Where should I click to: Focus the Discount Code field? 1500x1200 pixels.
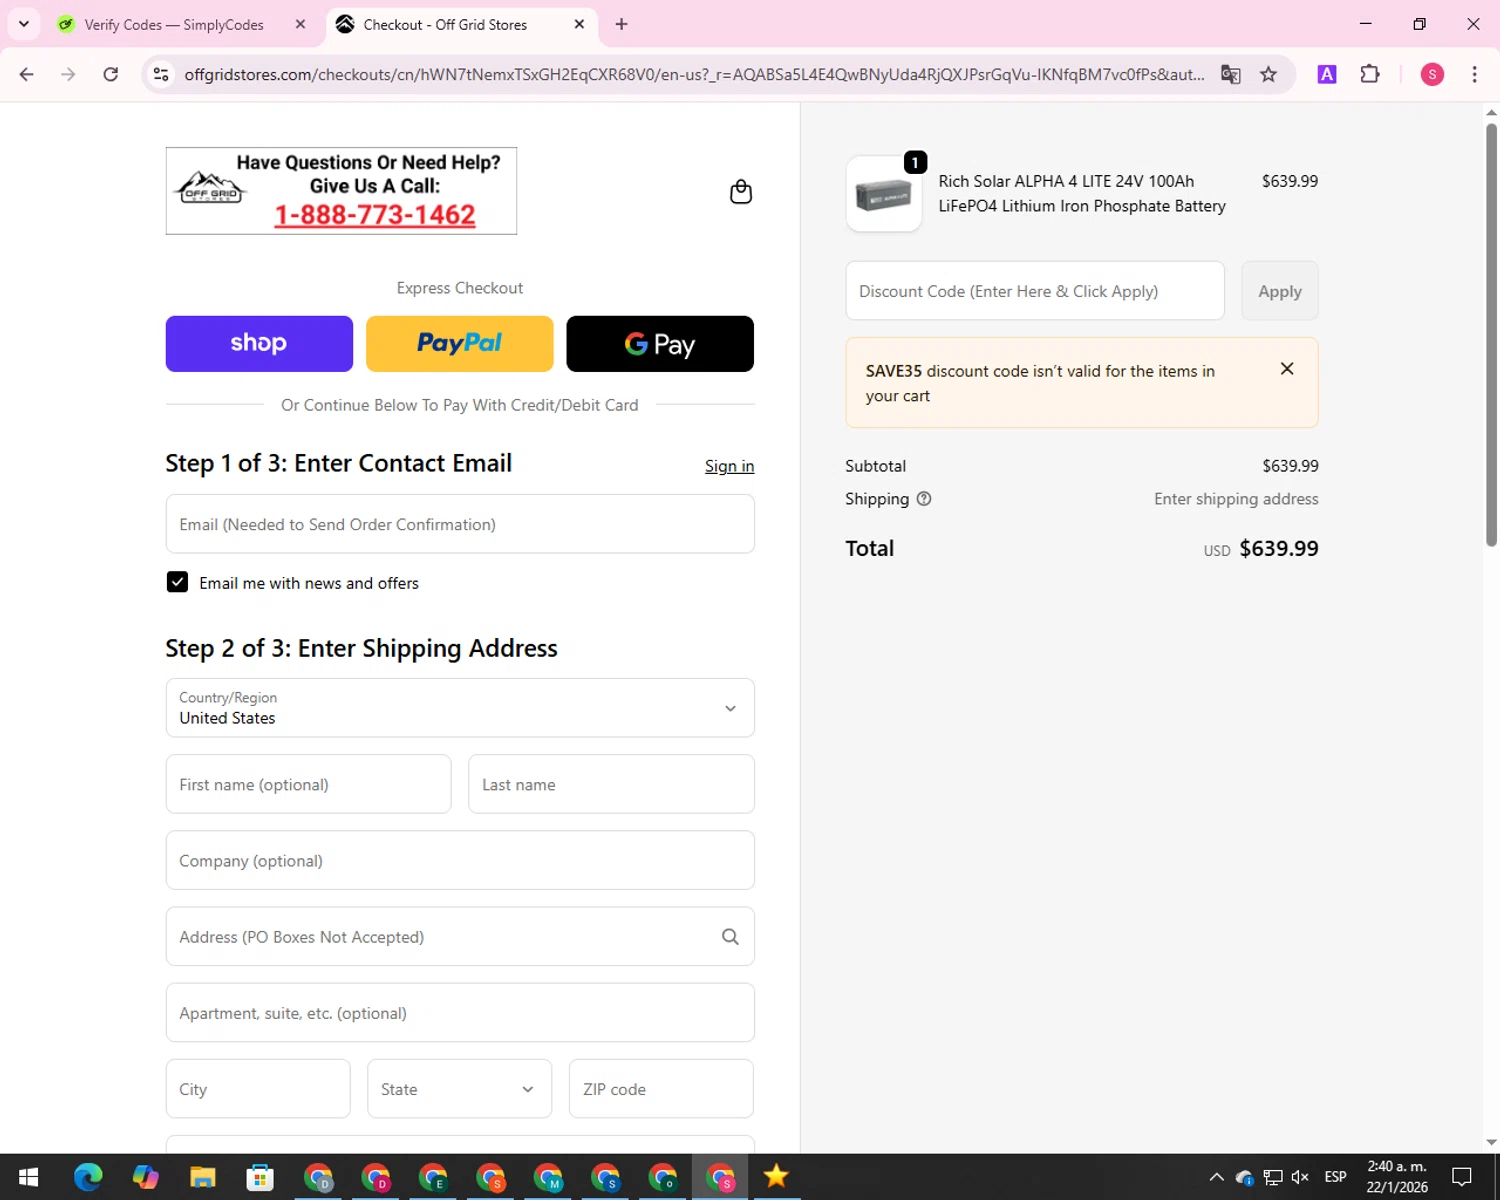1035,291
